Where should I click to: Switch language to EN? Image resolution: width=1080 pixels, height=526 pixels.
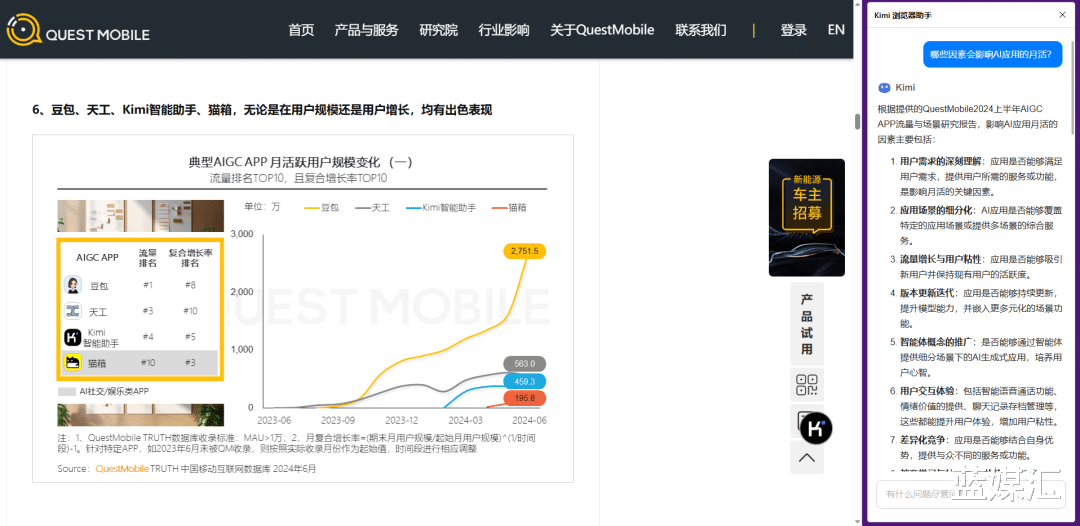(x=836, y=30)
